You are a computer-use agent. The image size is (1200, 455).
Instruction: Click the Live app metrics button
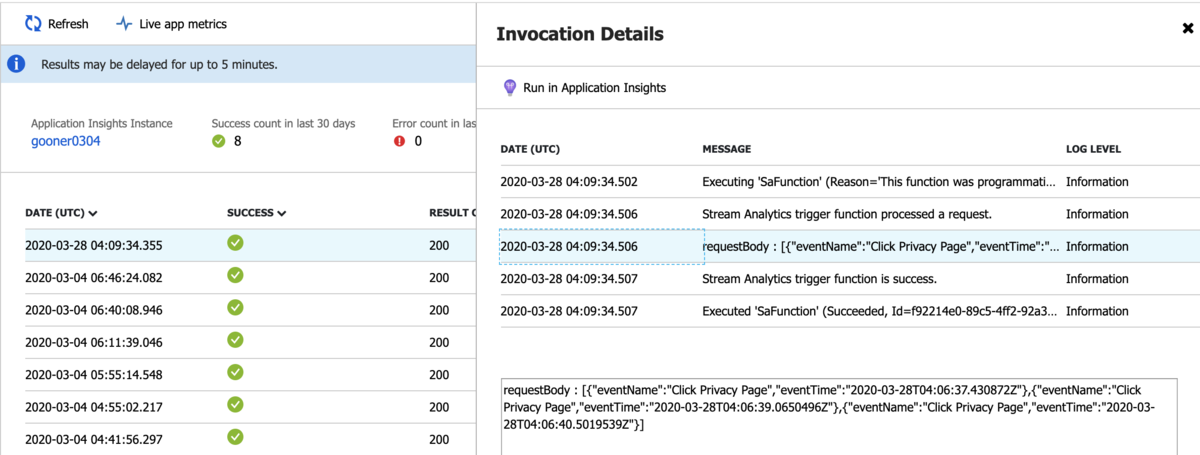(x=183, y=24)
